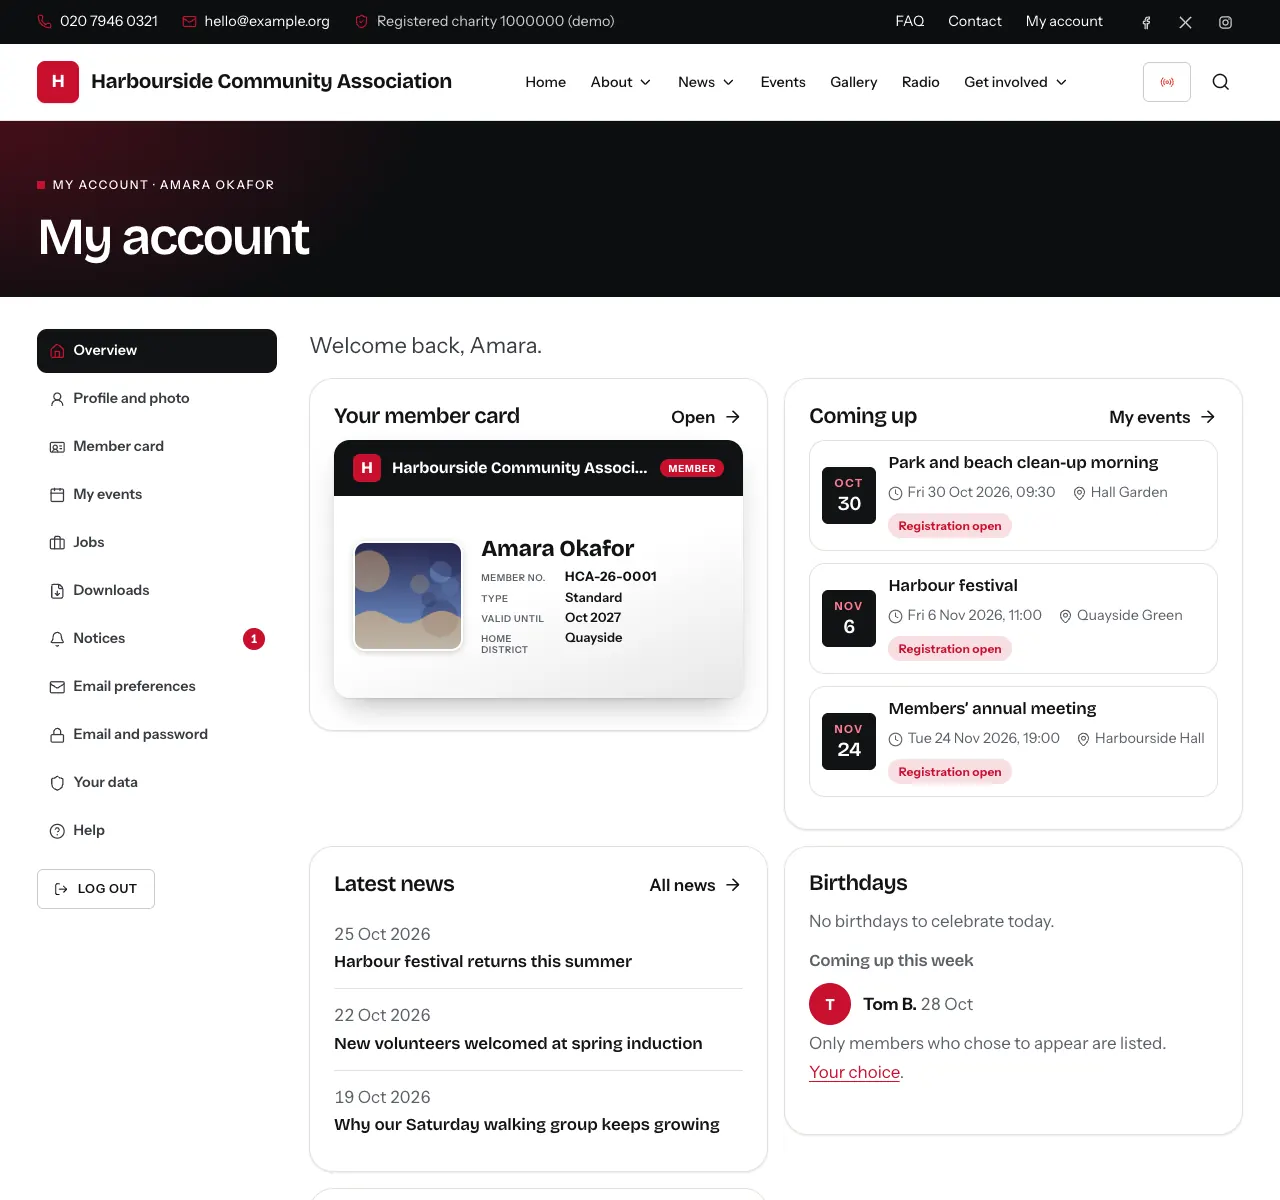Open the Members' annual meeting event

pos(993,708)
